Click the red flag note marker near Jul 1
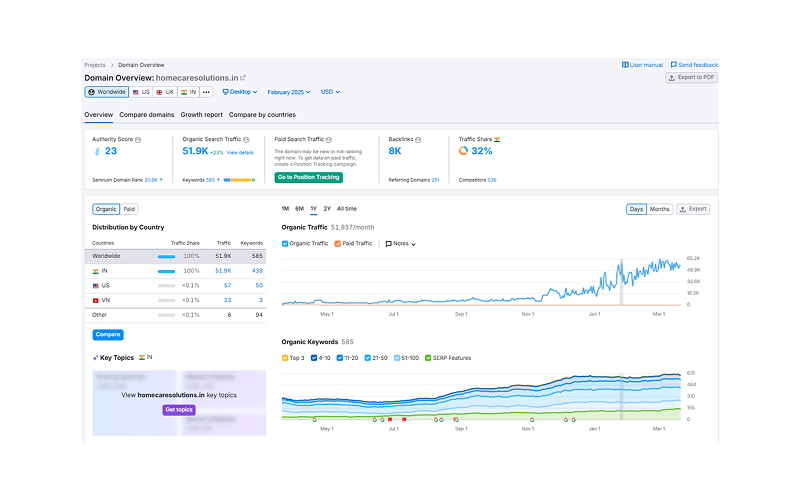This screenshot has width=800, height=500. click(x=390, y=419)
